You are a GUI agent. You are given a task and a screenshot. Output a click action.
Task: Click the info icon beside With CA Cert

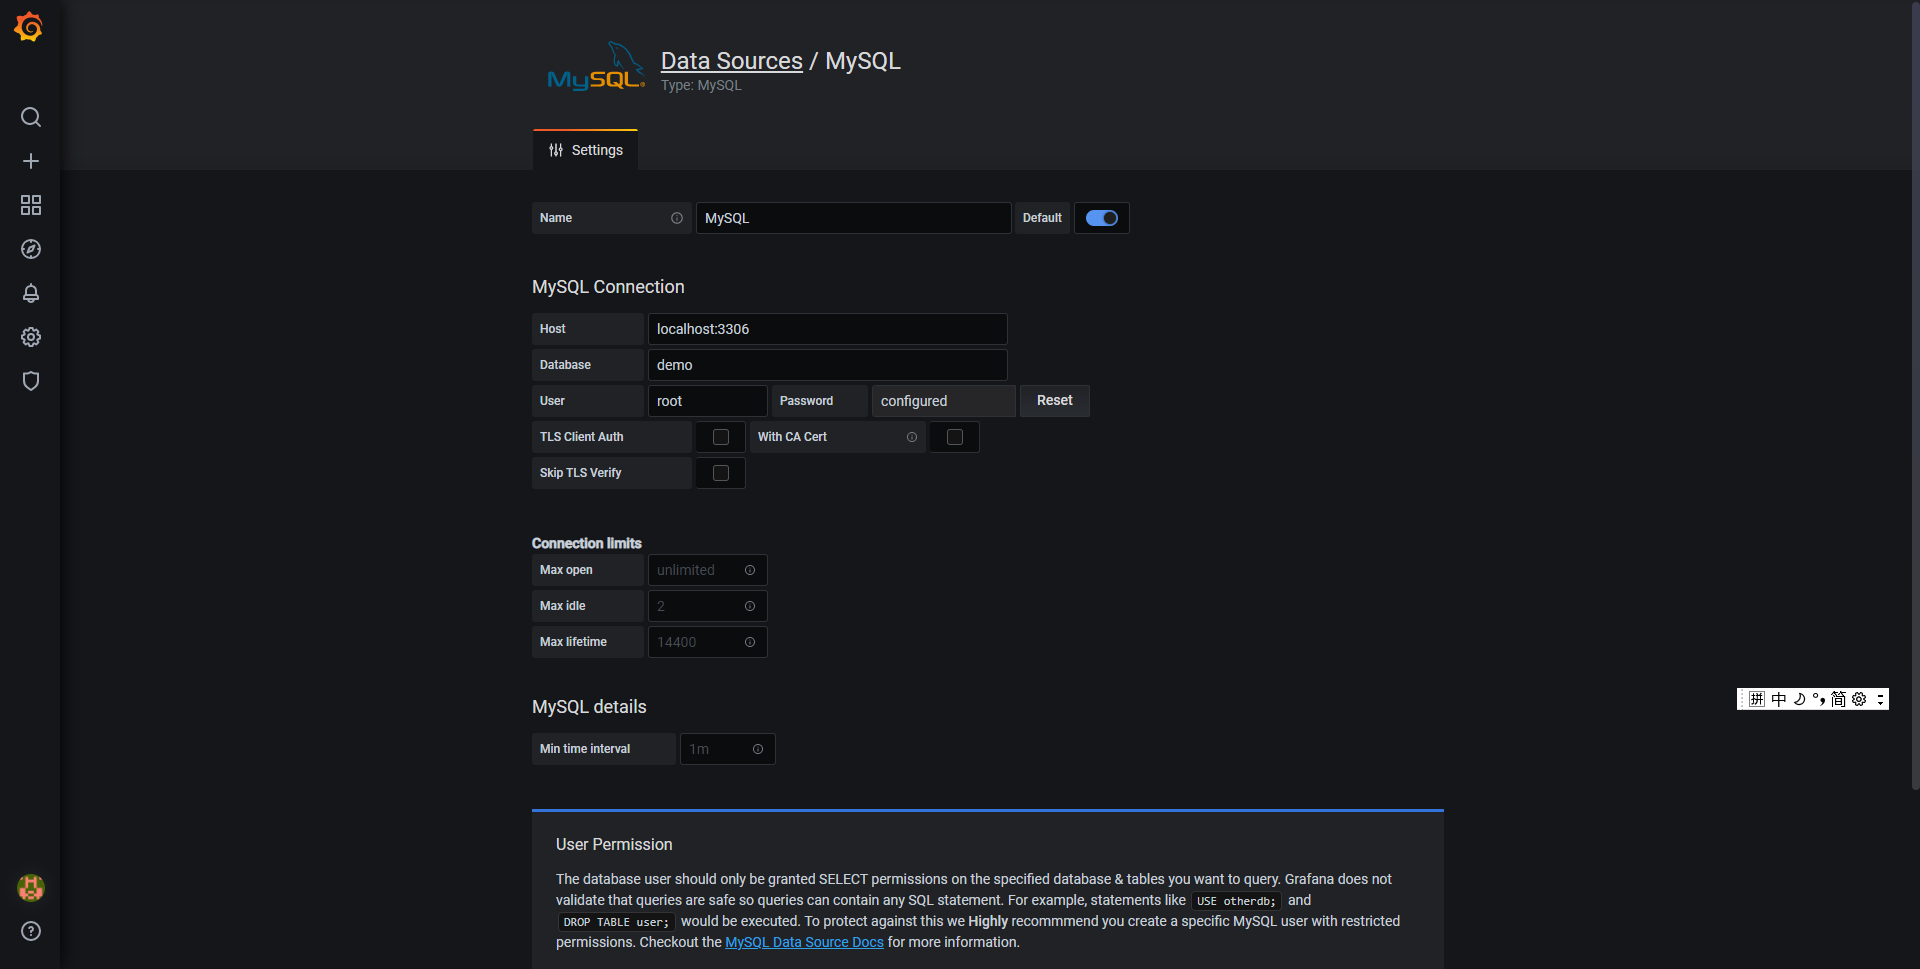(912, 437)
